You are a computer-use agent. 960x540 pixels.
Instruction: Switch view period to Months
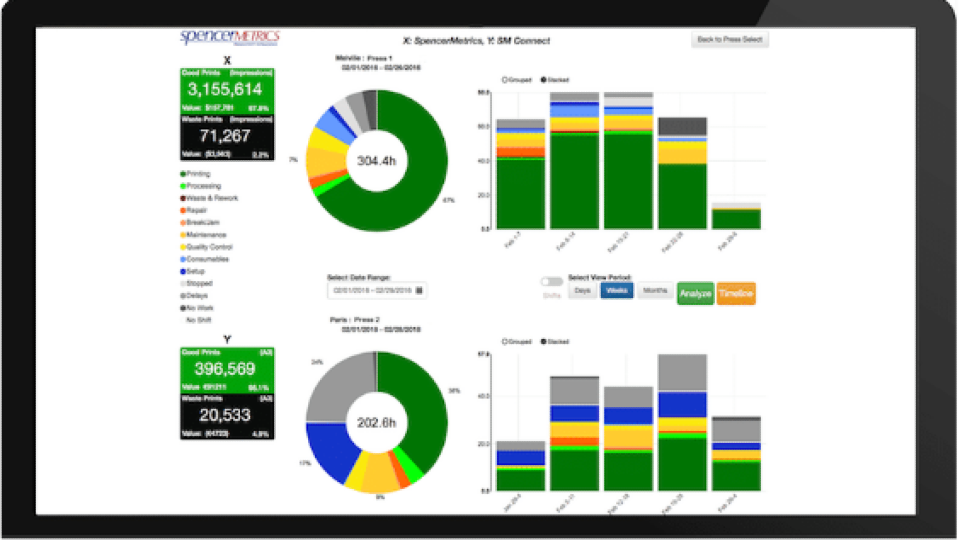654,290
